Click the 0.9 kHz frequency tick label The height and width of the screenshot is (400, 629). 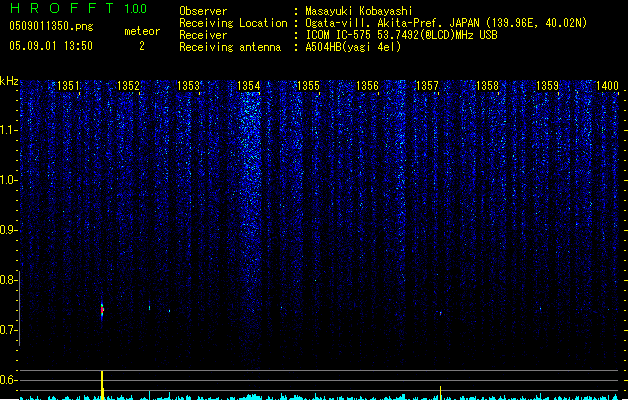[x=8, y=230]
